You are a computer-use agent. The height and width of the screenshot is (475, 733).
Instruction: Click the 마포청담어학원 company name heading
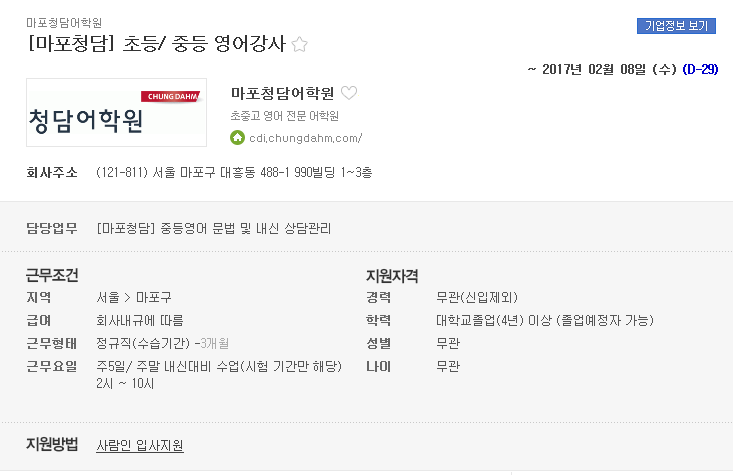282,93
